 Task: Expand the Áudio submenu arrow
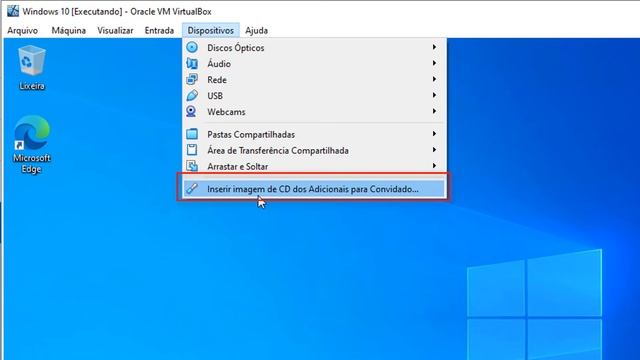434,63
